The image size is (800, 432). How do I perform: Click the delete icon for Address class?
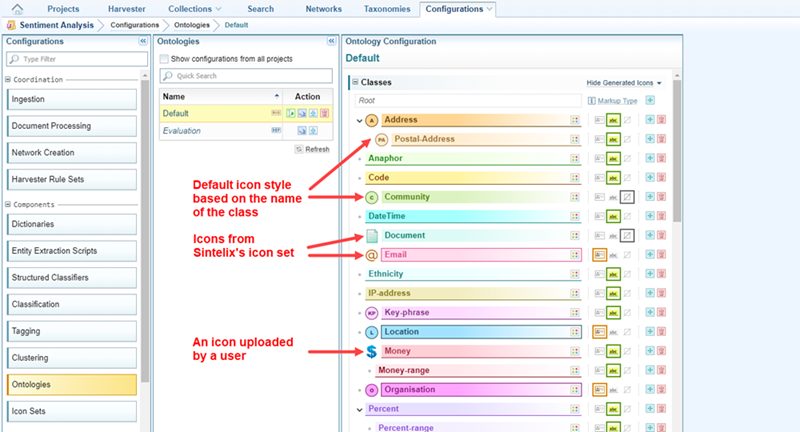(662, 120)
